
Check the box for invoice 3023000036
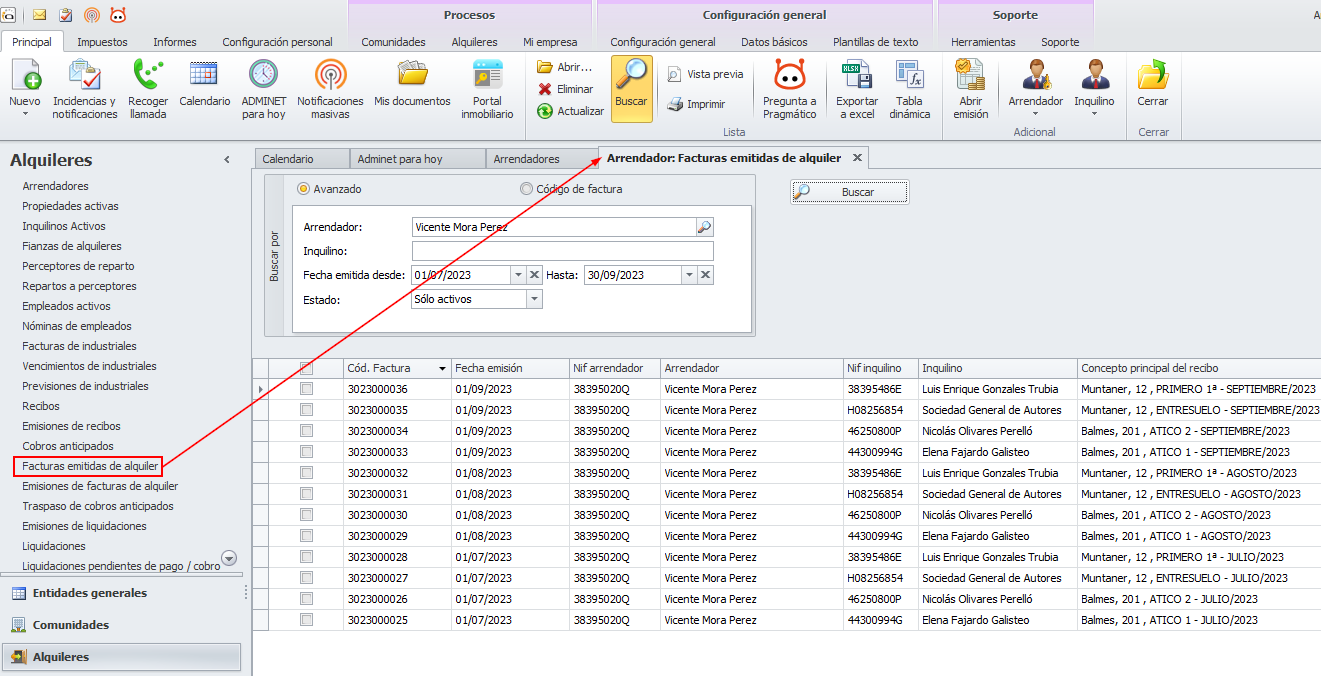click(307, 389)
